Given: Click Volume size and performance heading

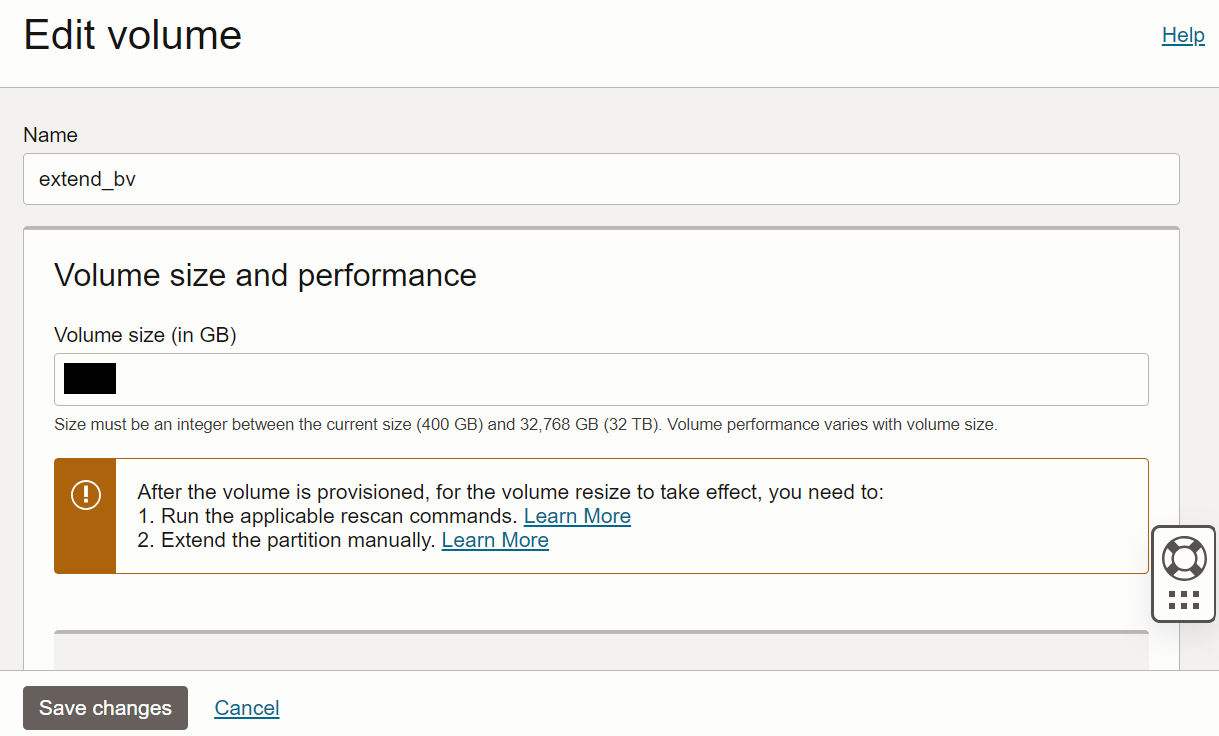Looking at the screenshot, I should [x=265, y=275].
